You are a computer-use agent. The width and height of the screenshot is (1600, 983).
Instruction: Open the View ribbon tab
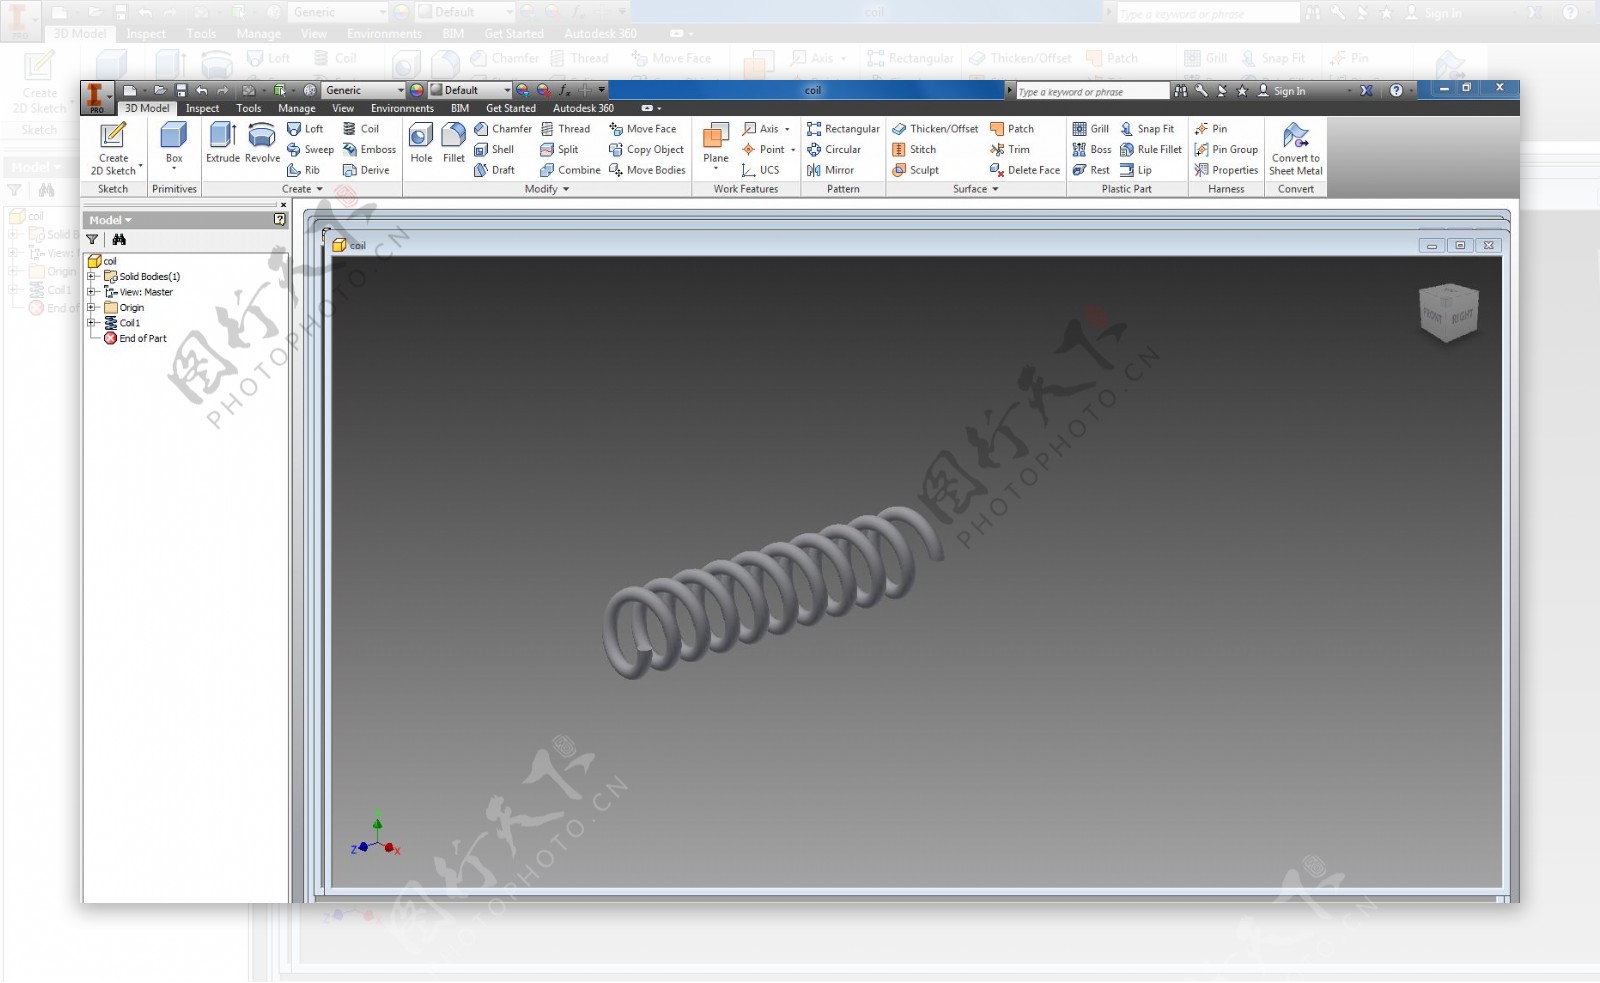point(343,108)
